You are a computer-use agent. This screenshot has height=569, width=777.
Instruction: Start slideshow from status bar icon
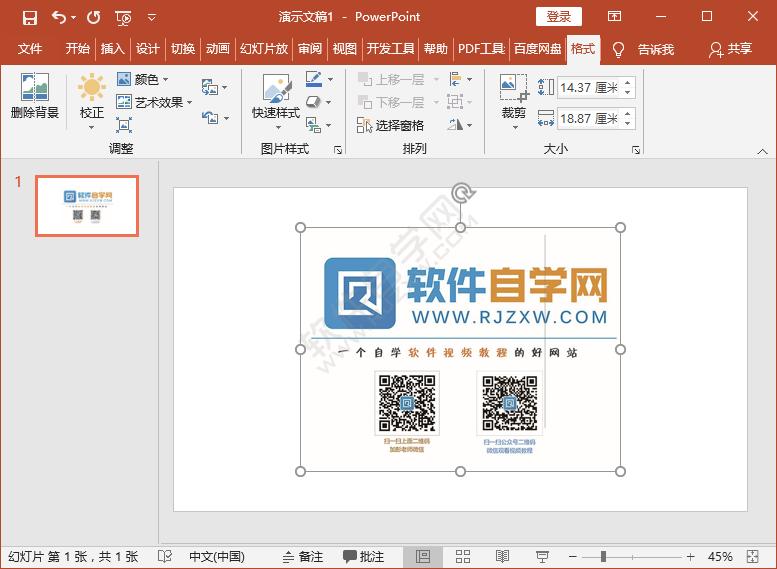543,556
